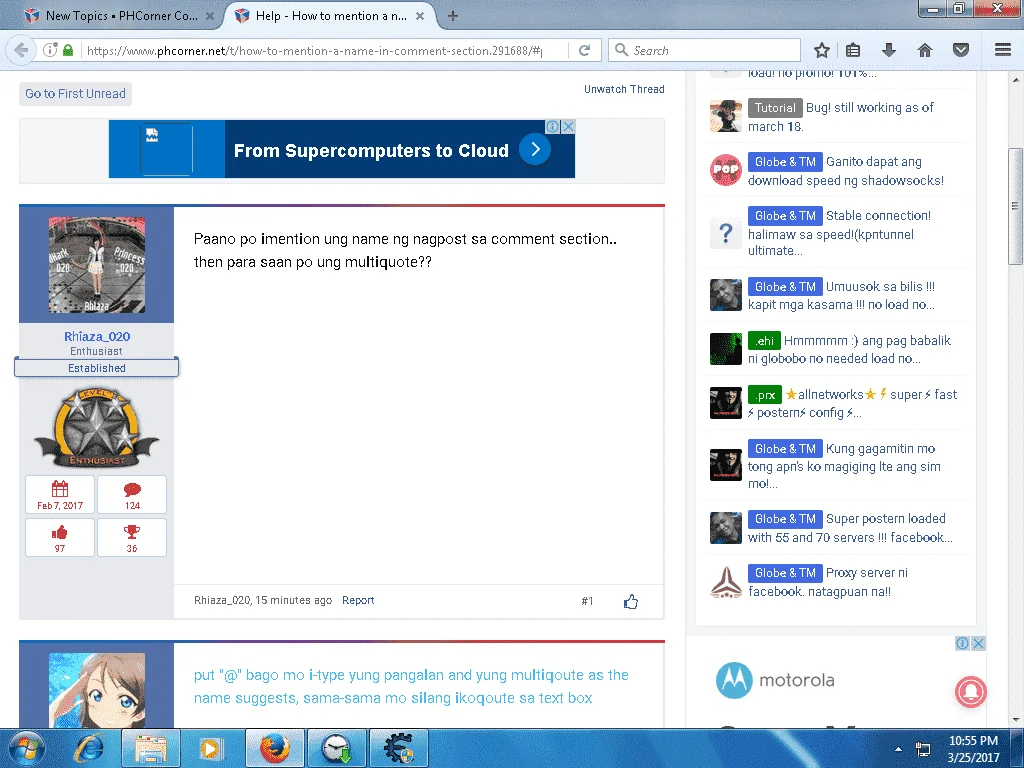Click scrollbar down arrow
The width and height of the screenshot is (1024, 768).
click(1016, 720)
